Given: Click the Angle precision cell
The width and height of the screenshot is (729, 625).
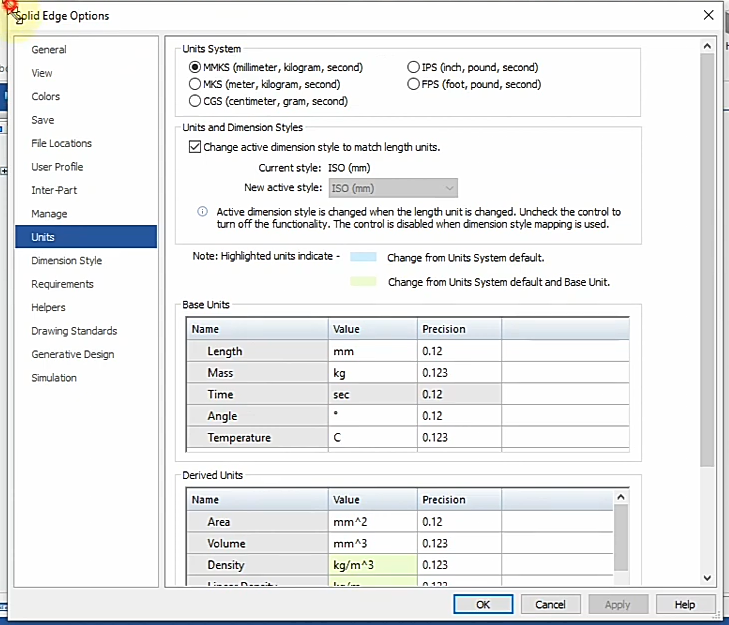Looking at the screenshot, I should tap(459, 416).
